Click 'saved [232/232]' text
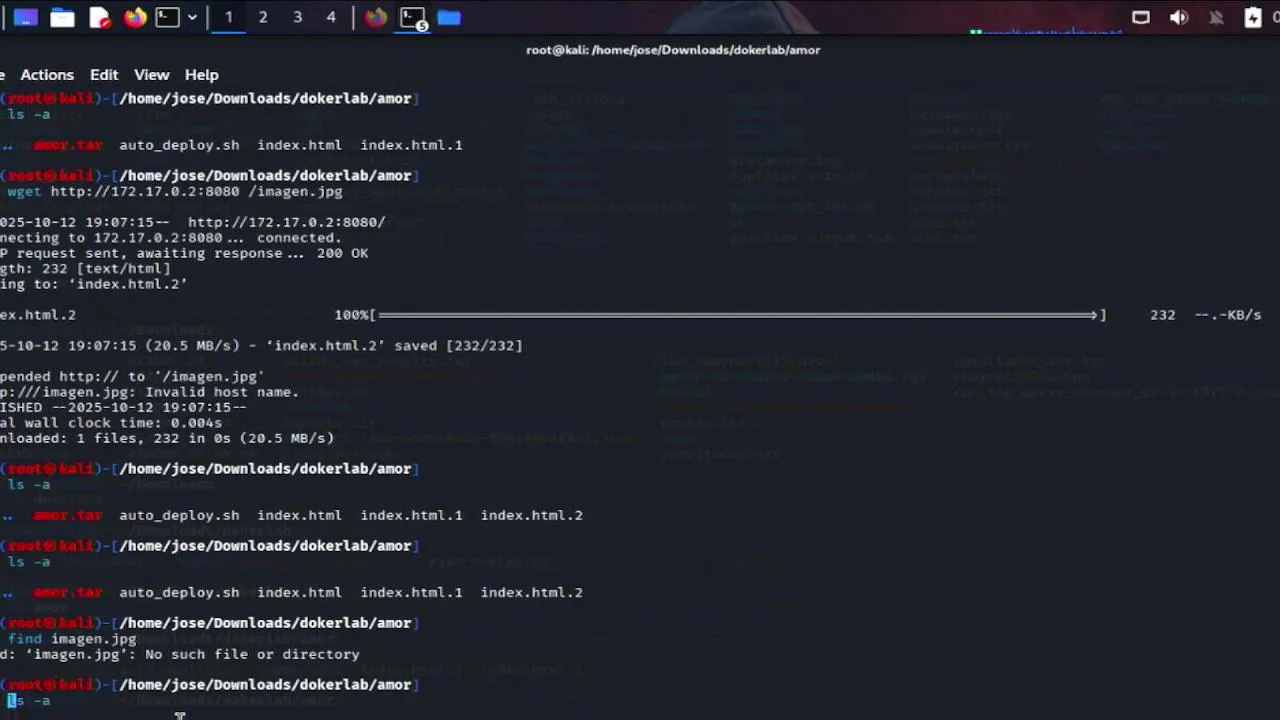1280x720 pixels. pos(458,346)
